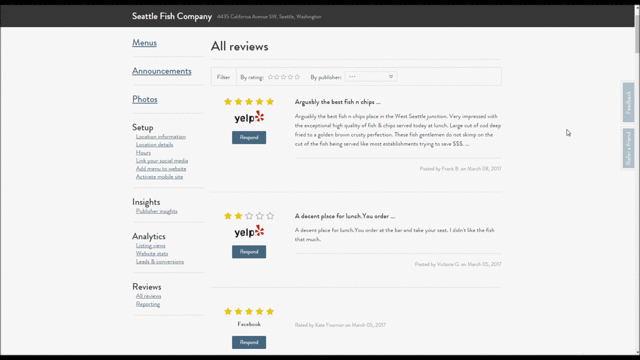Image resolution: width=640 pixels, height=360 pixels.
Task: Open the Announcements section
Action: [x=162, y=71]
